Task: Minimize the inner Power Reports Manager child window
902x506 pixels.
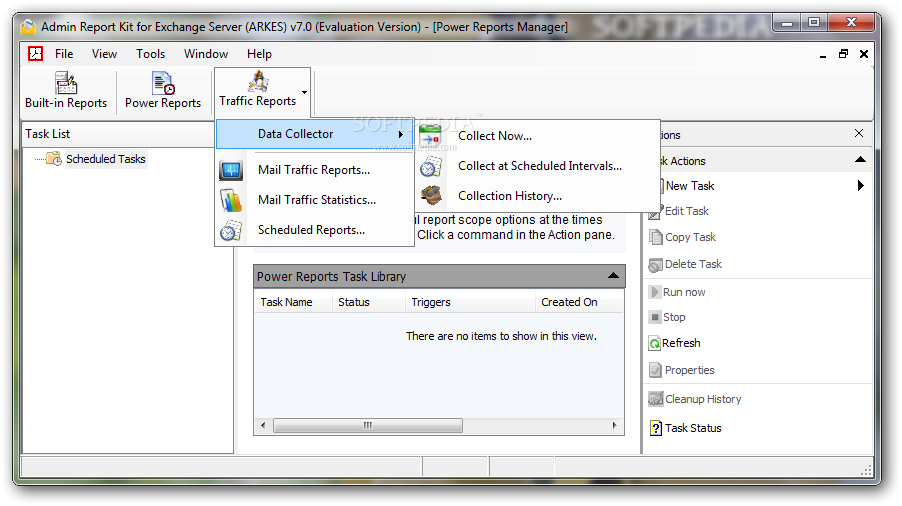Action: click(823, 54)
